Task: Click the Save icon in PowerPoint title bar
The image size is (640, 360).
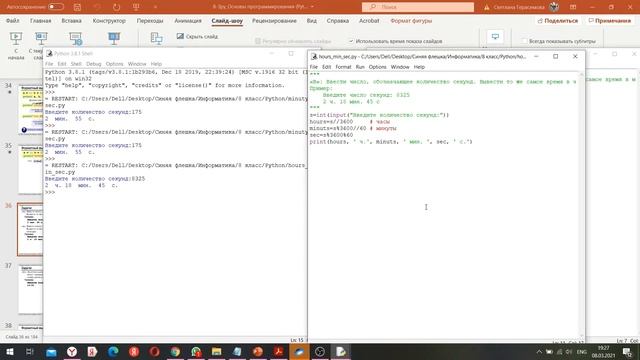Action: click(x=77, y=7)
